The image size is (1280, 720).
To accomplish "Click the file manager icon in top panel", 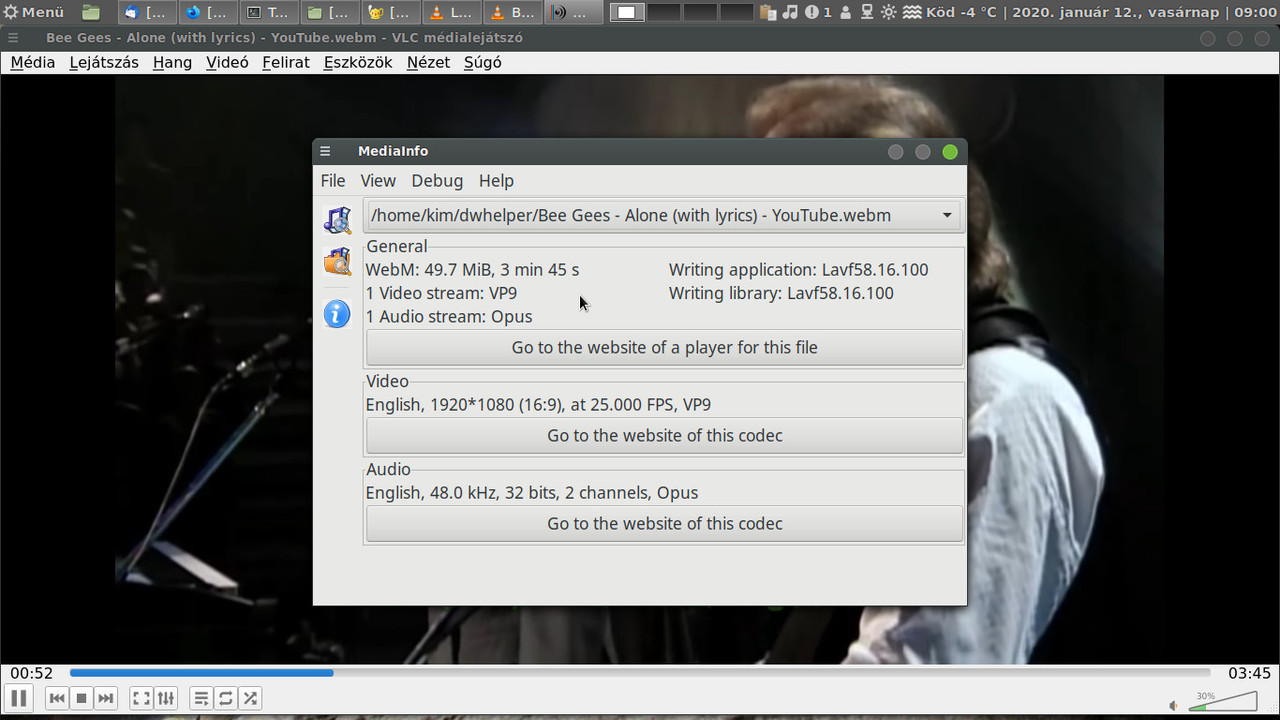I will click(x=91, y=12).
